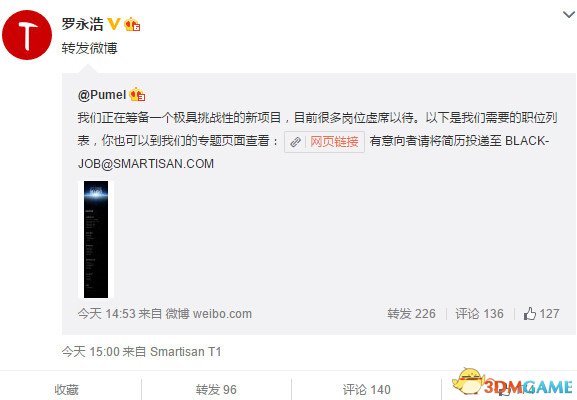
Task: Expand the post options chevron at top right
Action: (x=569, y=15)
